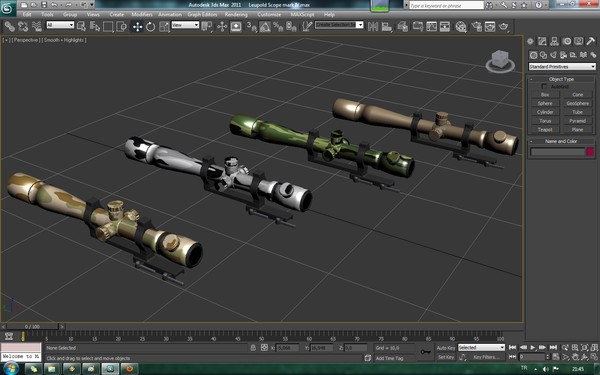The image size is (600, 375).
Task: Click the ViewCube in viewport
Action: 500,61
